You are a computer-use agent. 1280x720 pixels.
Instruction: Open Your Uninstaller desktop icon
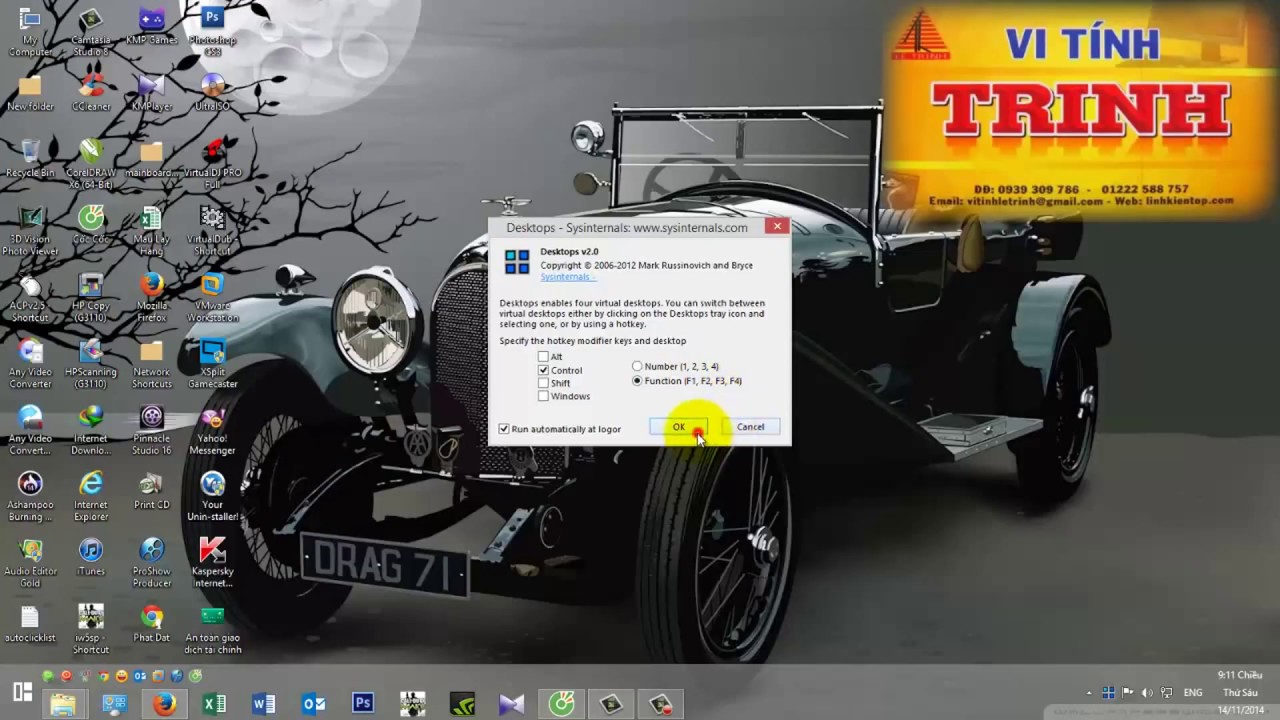tap(212, 495)
